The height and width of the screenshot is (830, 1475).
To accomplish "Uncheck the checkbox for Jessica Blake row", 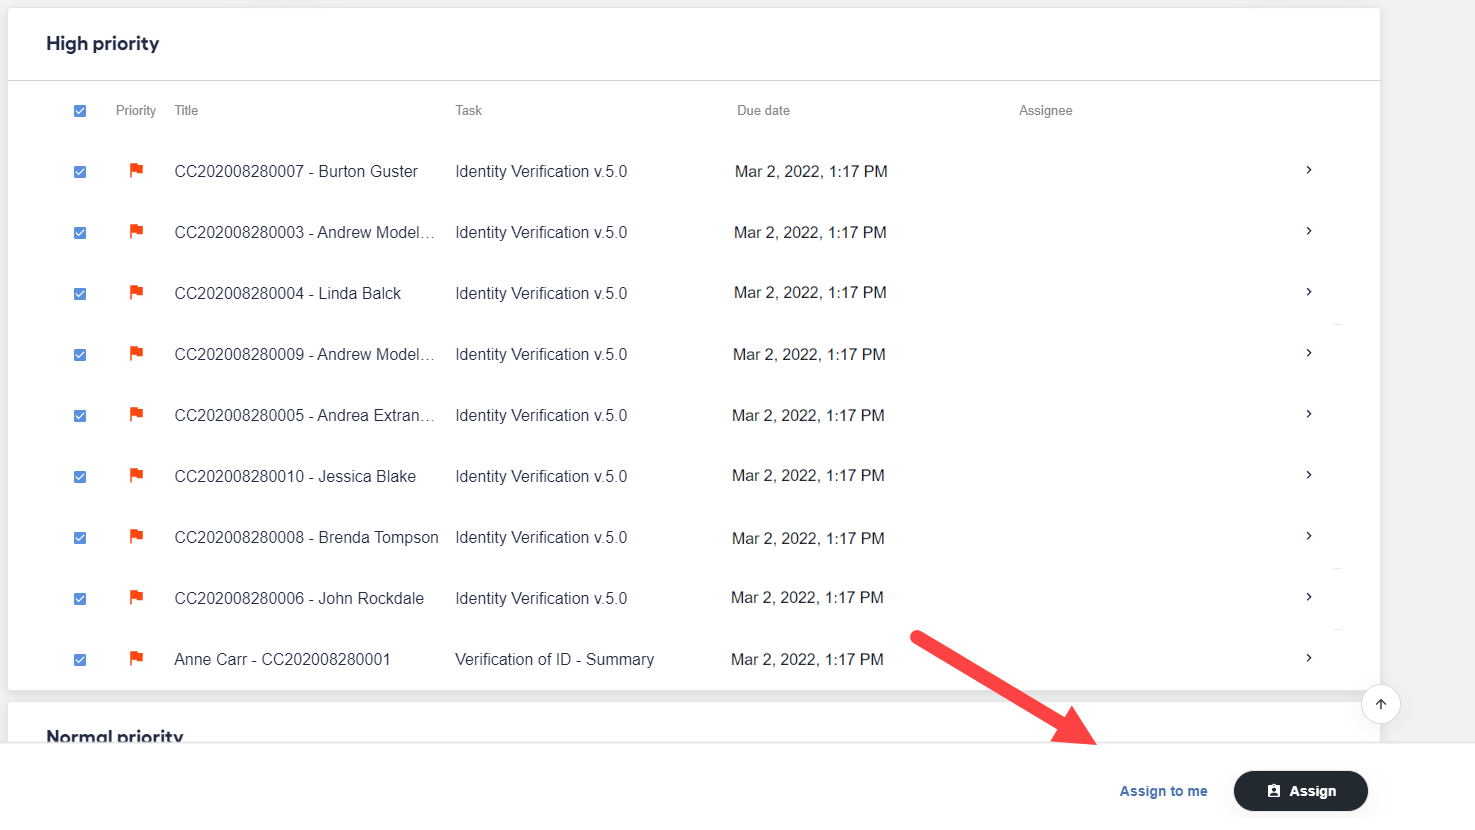I will pyautogui.click(x=80, y=477).
